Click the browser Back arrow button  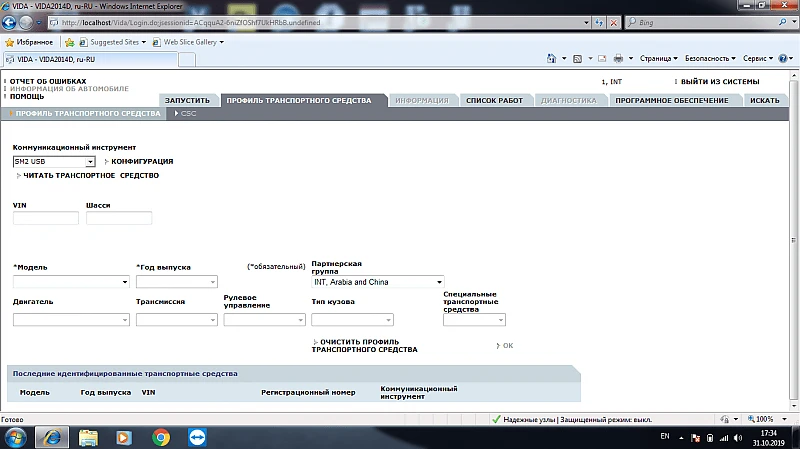9,22
